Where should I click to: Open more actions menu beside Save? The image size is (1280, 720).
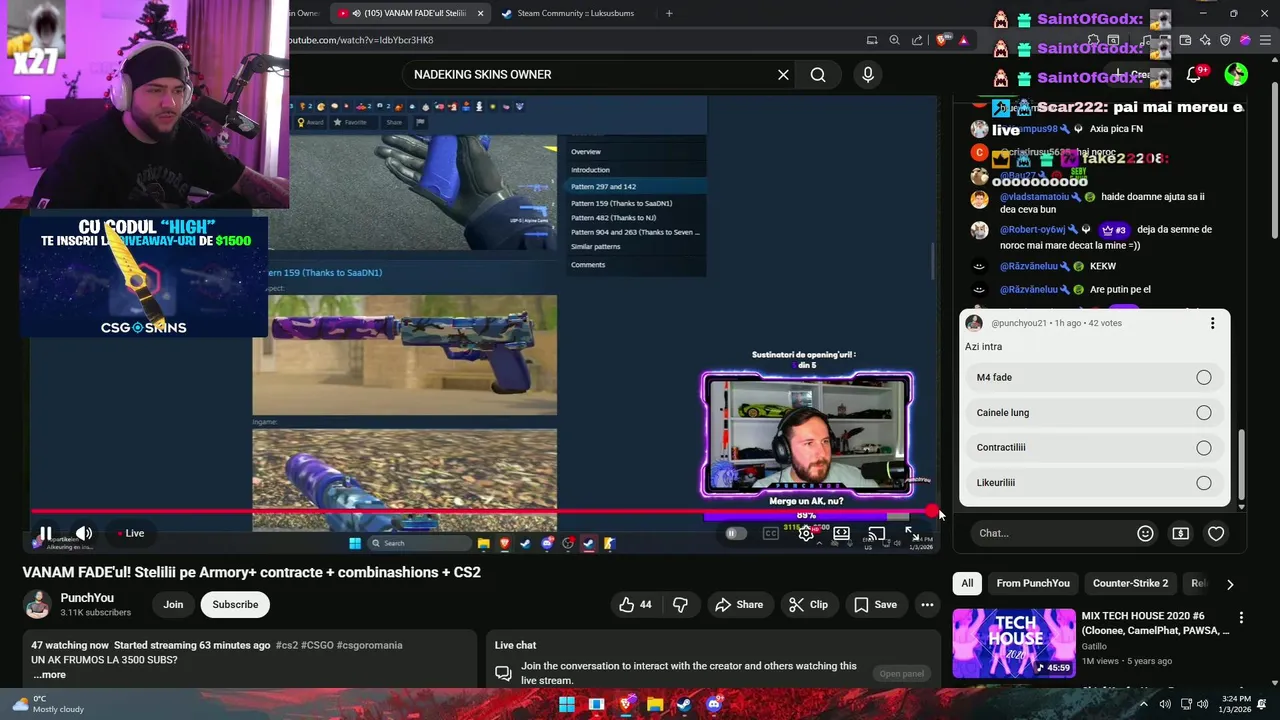(927, 604)
